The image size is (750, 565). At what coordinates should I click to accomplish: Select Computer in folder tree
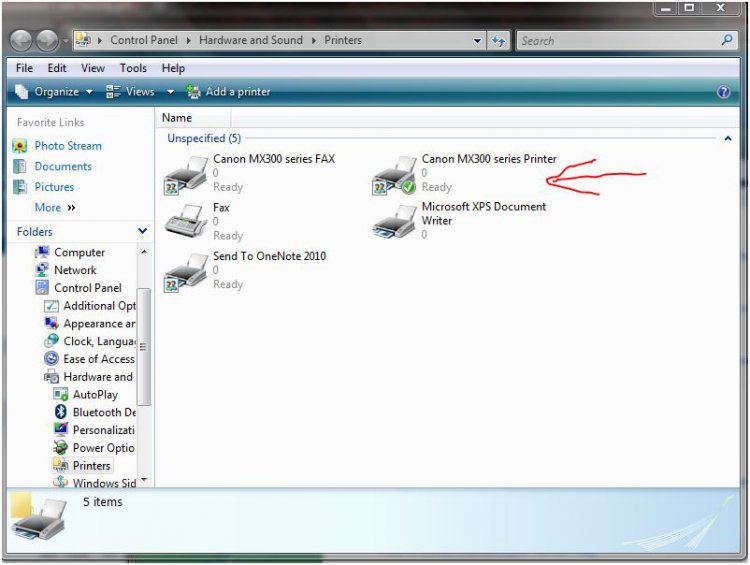click(79, 252)
